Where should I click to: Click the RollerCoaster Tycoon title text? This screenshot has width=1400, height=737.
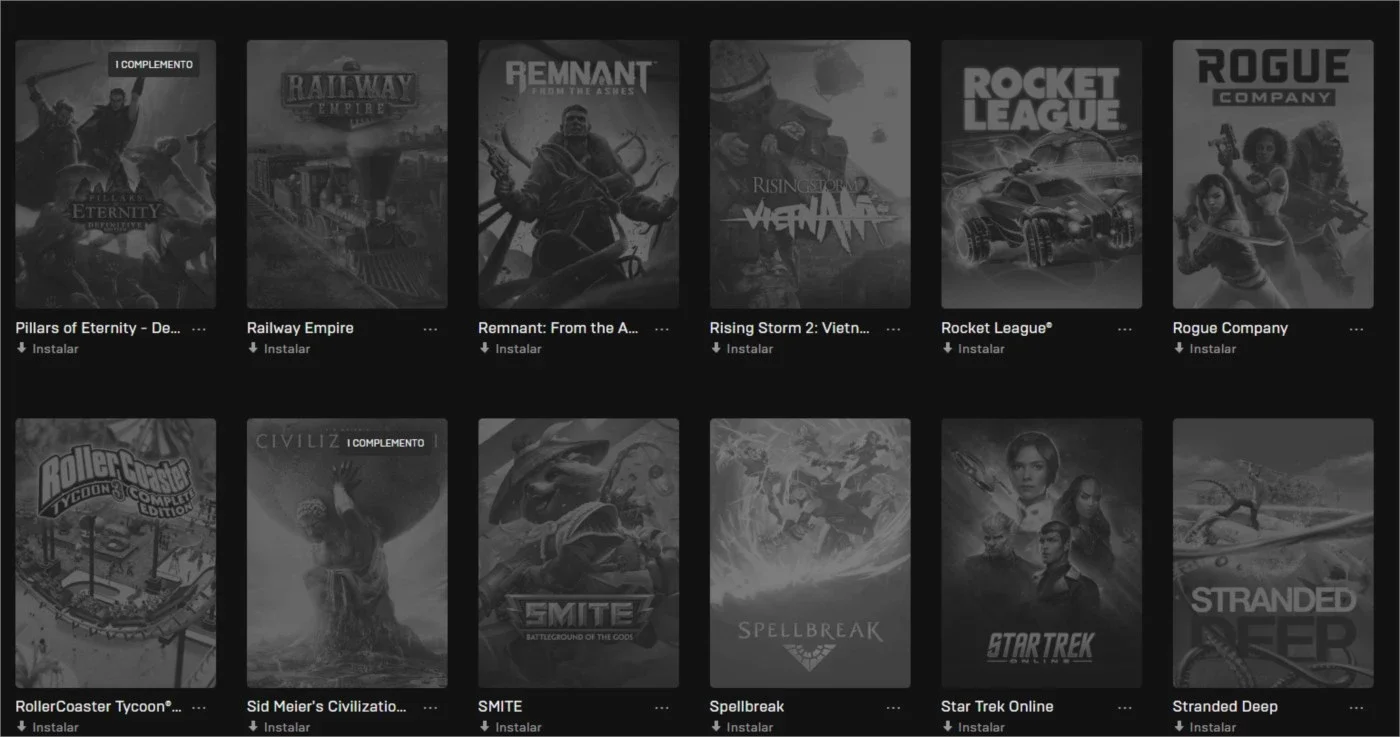tap(99, 706)
